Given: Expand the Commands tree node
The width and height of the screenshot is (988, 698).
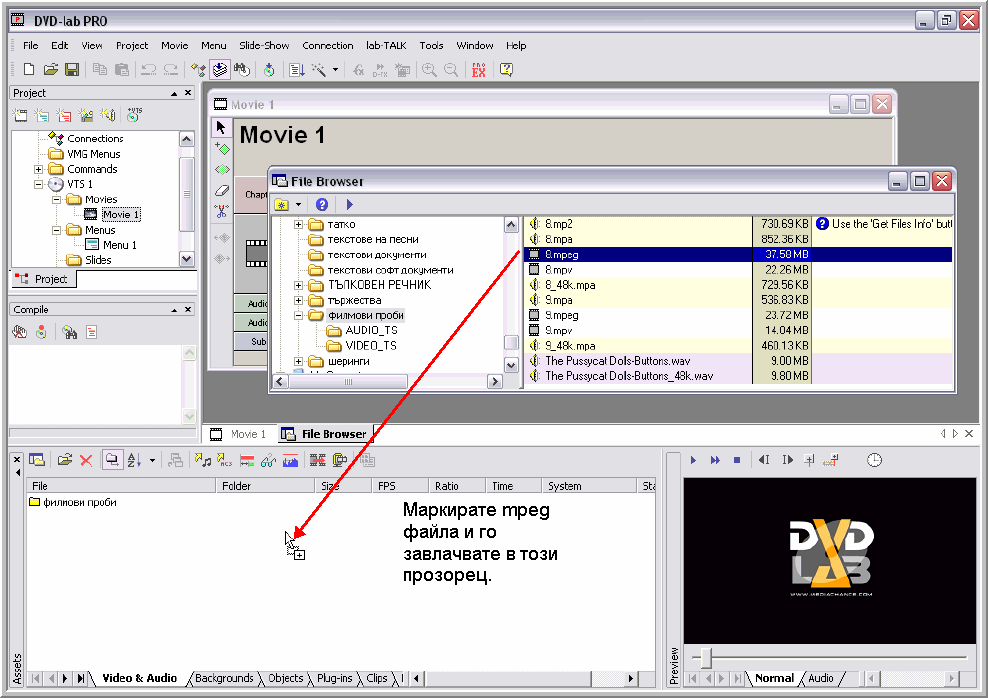Looking at the screenshot, I should tap(38, 169).
